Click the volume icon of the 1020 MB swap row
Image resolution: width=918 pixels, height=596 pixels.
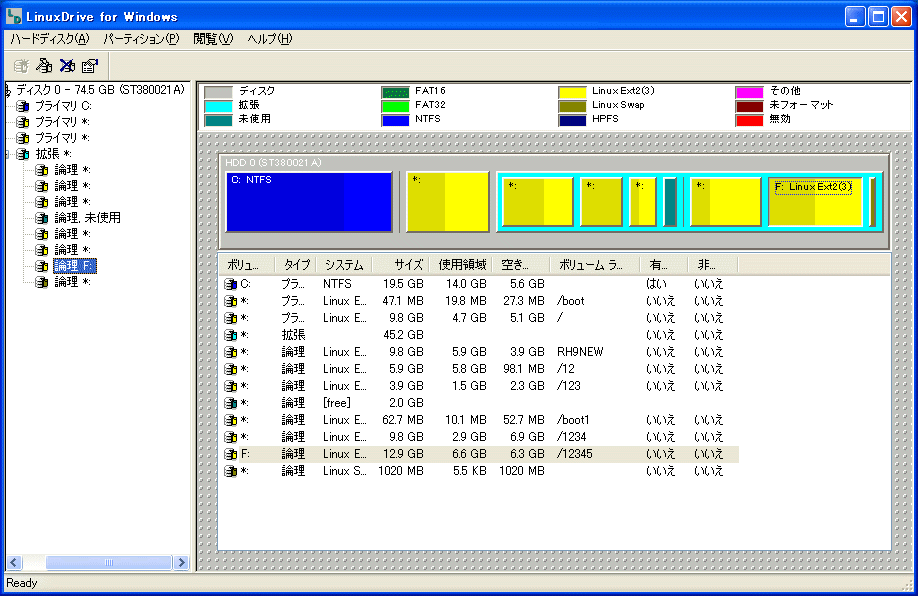click(x=231, y=471)
